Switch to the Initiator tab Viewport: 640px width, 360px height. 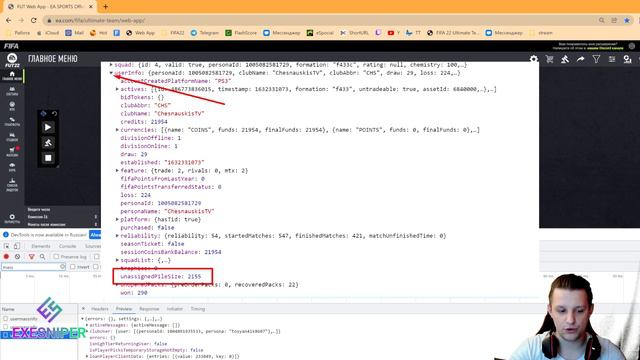coord(175,309)
